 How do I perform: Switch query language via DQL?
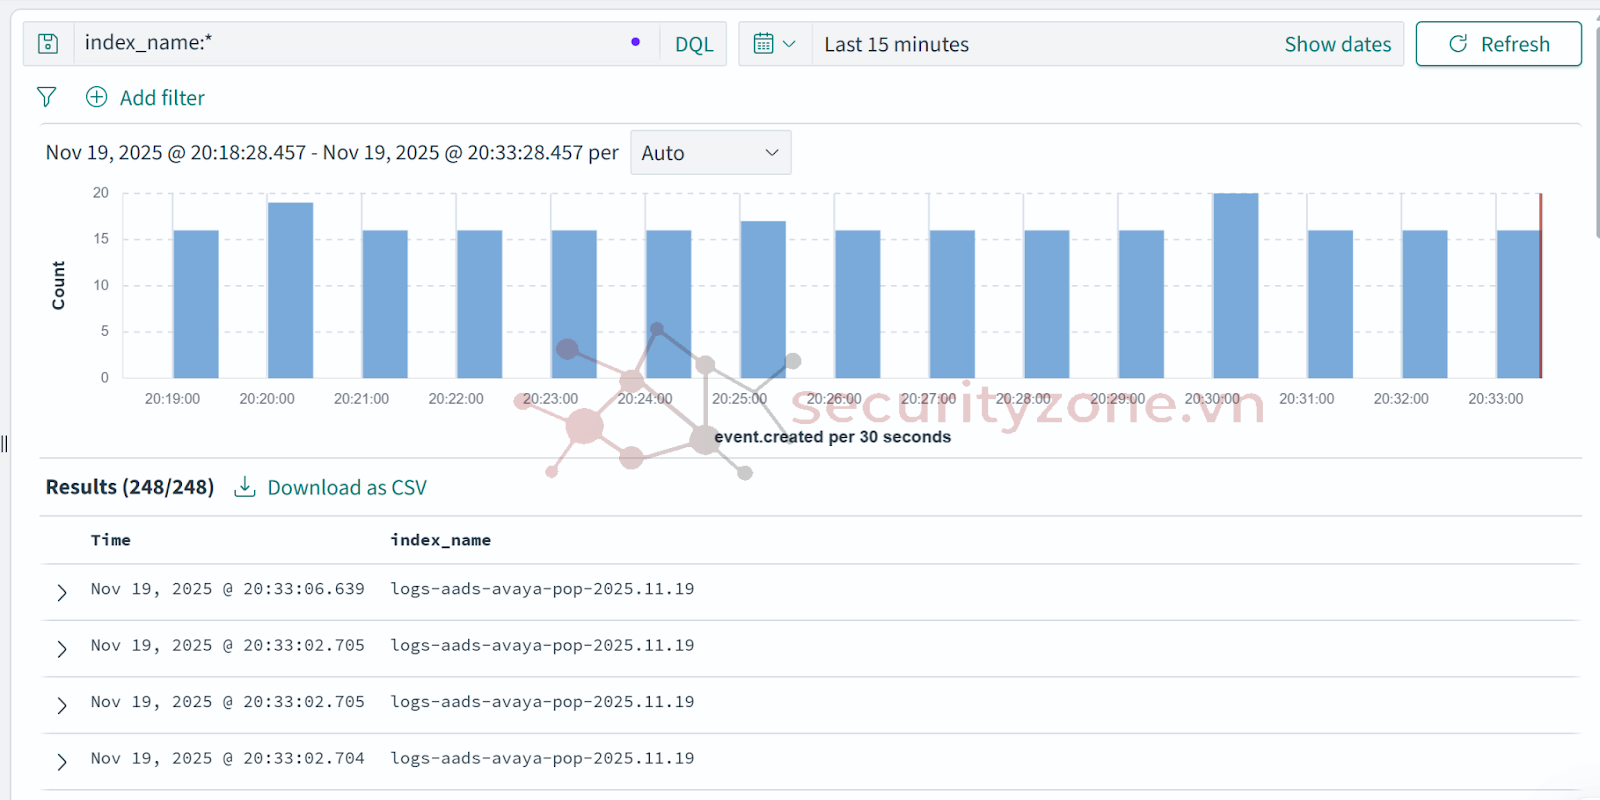point(694,44)
